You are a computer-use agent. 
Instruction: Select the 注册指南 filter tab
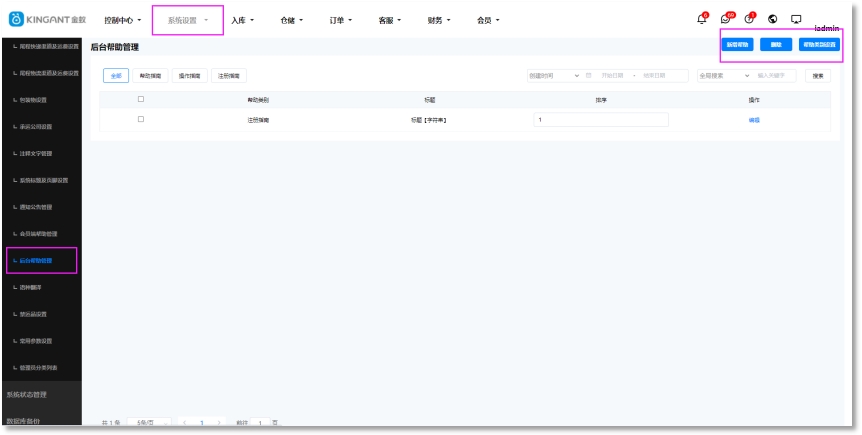coord(229,76)
